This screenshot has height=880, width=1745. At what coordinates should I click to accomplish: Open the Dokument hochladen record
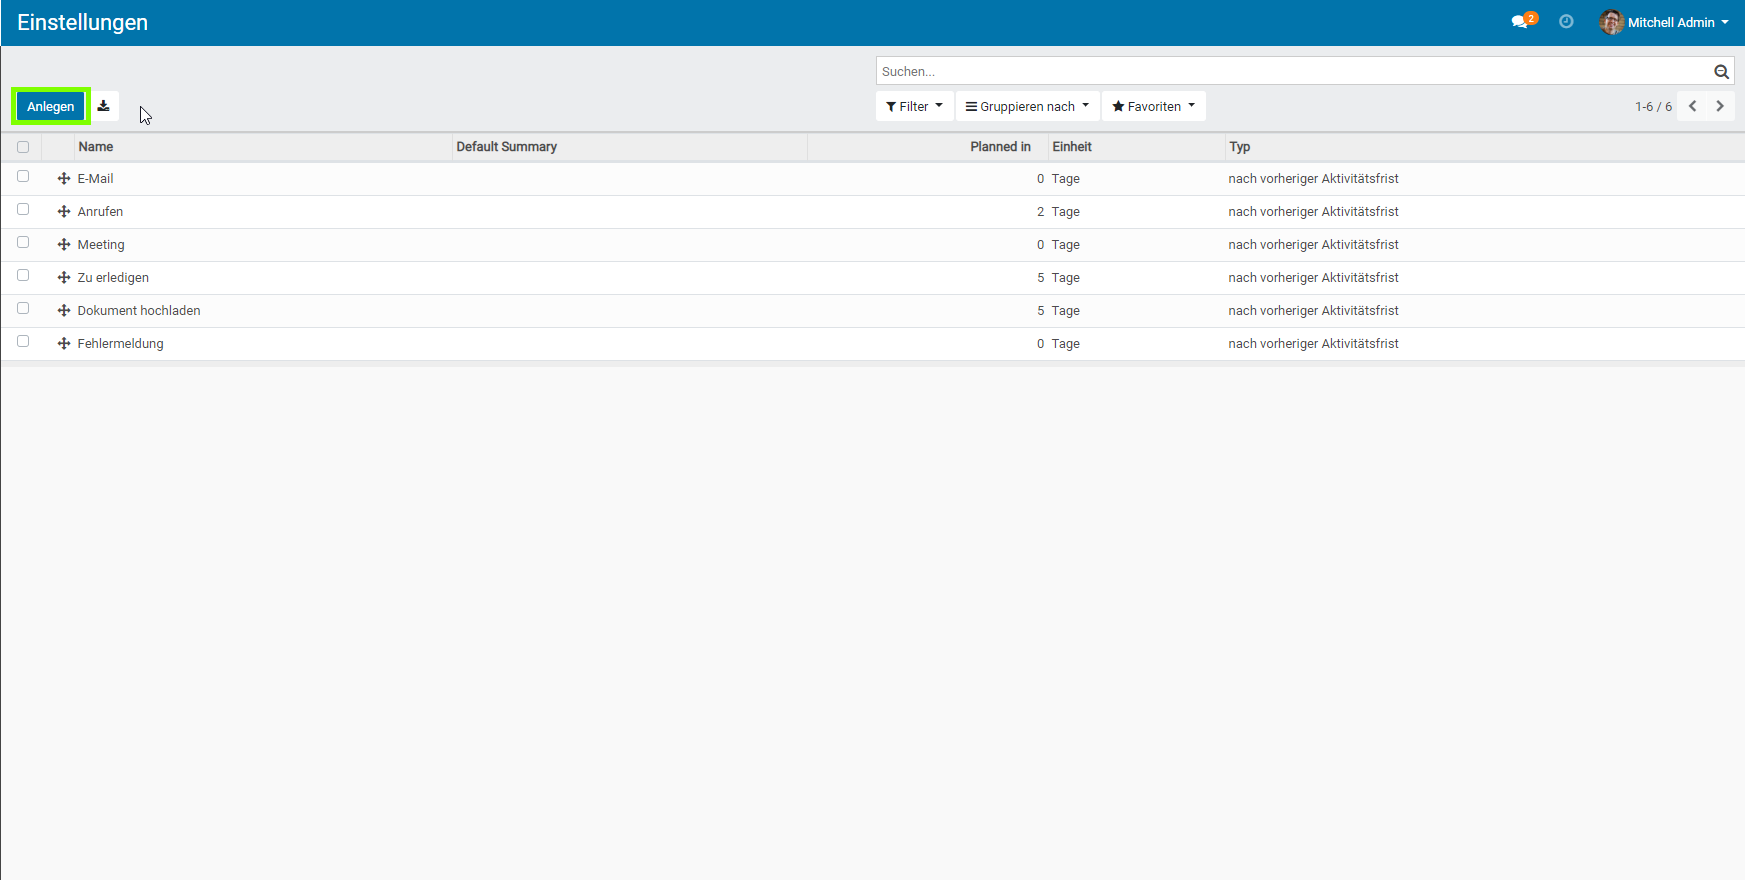(139, 311)
